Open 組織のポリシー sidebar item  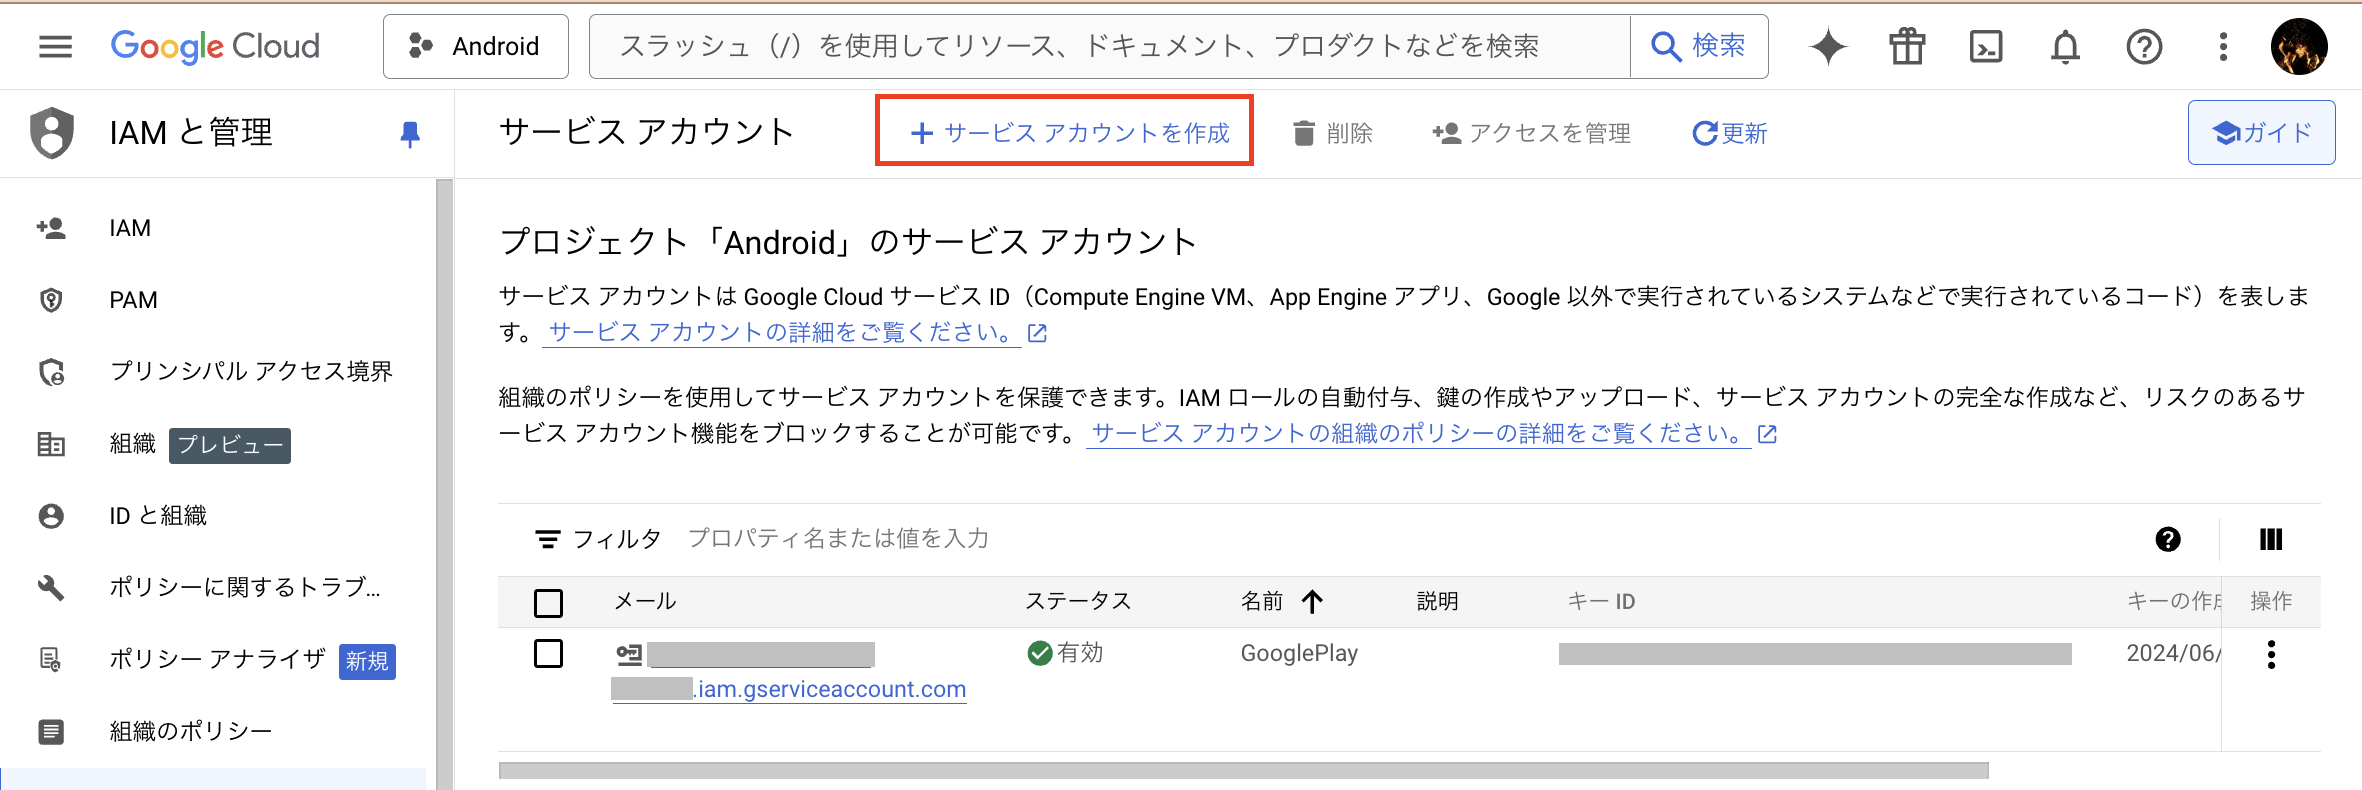(191, 732)
